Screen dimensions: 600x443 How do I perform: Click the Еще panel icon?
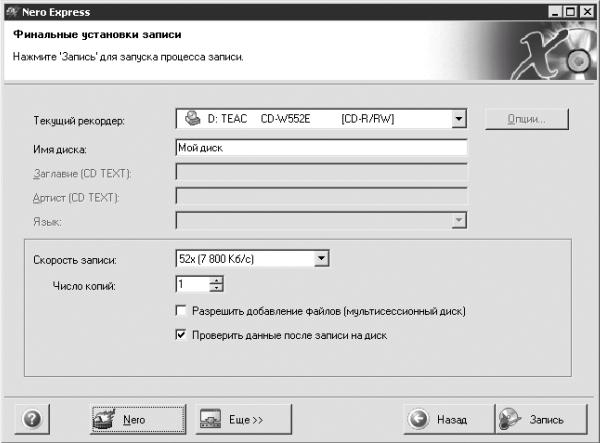pyautogui.click(x=210, y=419)
